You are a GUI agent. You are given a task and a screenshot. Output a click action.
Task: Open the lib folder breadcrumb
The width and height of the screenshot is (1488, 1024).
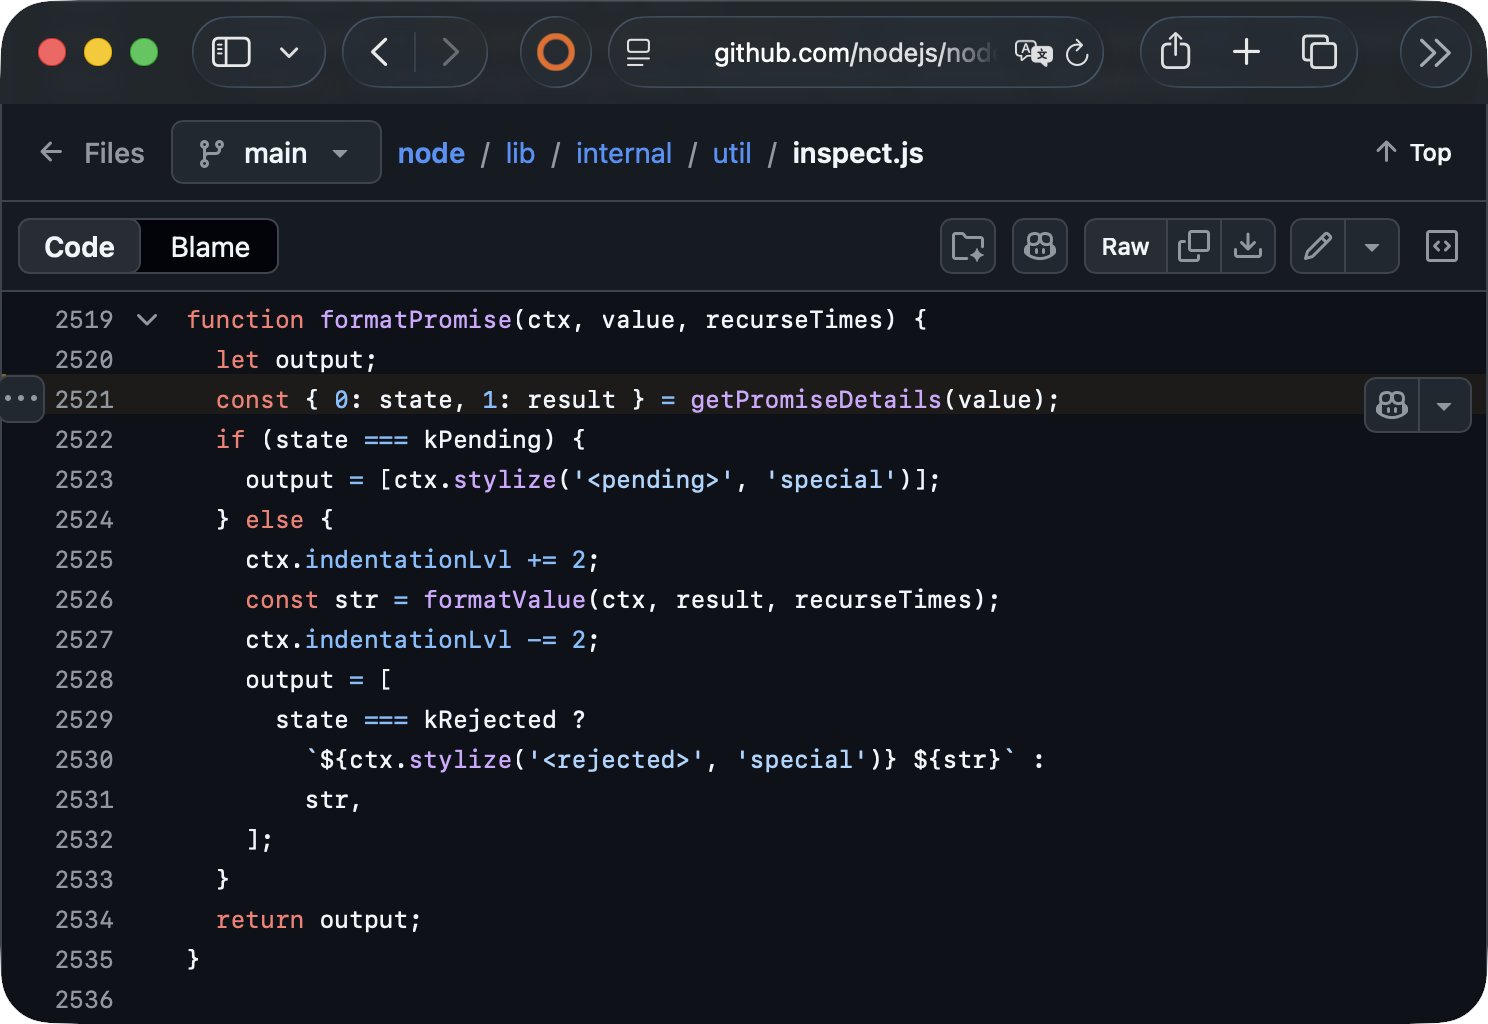pyautogui.click(x=520, y=153)
